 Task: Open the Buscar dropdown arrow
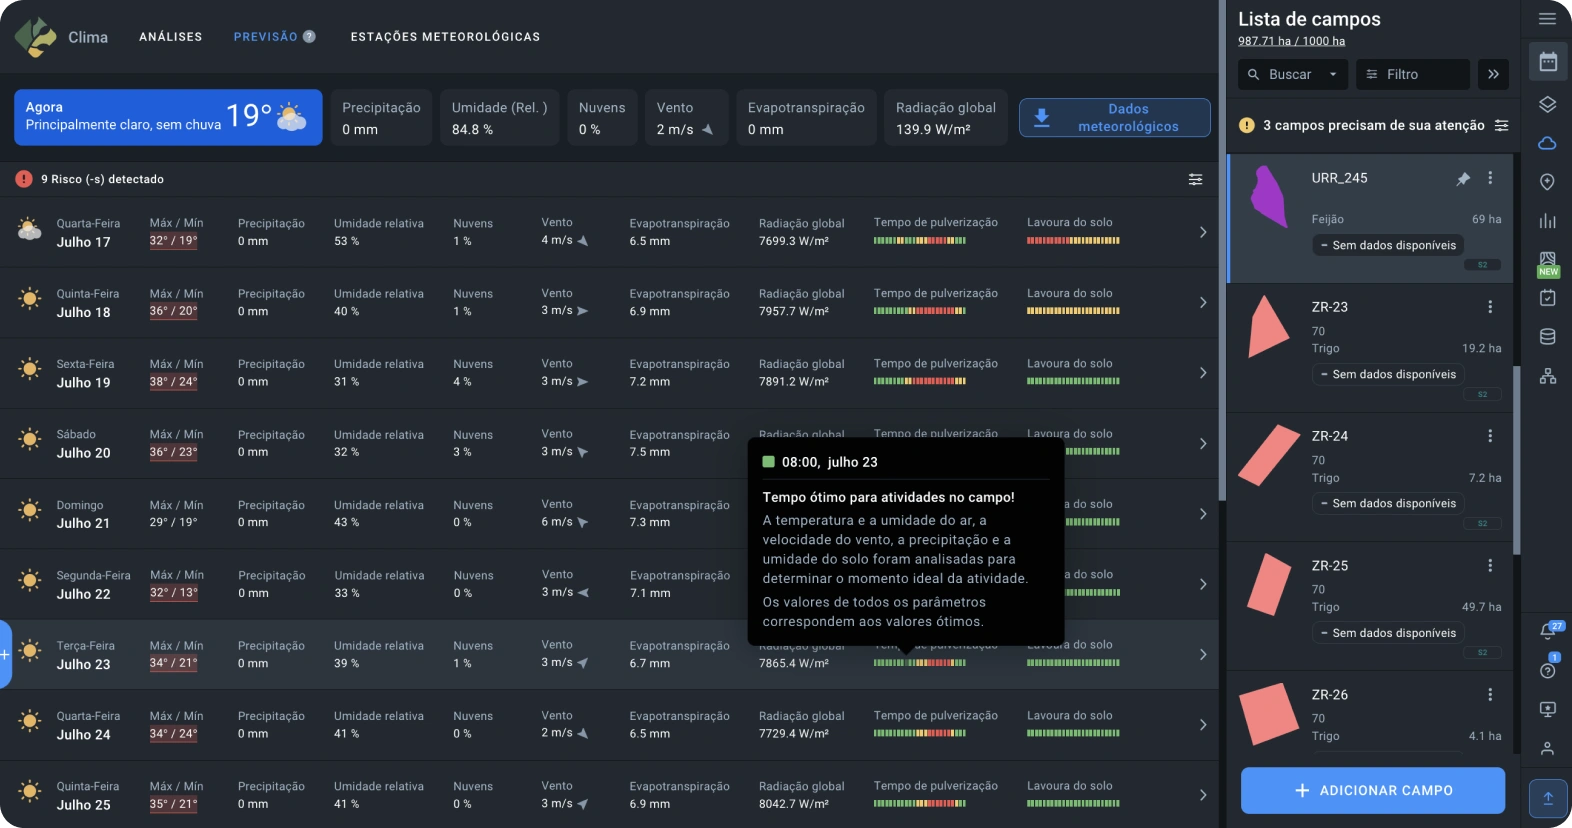coord(1332,75)
